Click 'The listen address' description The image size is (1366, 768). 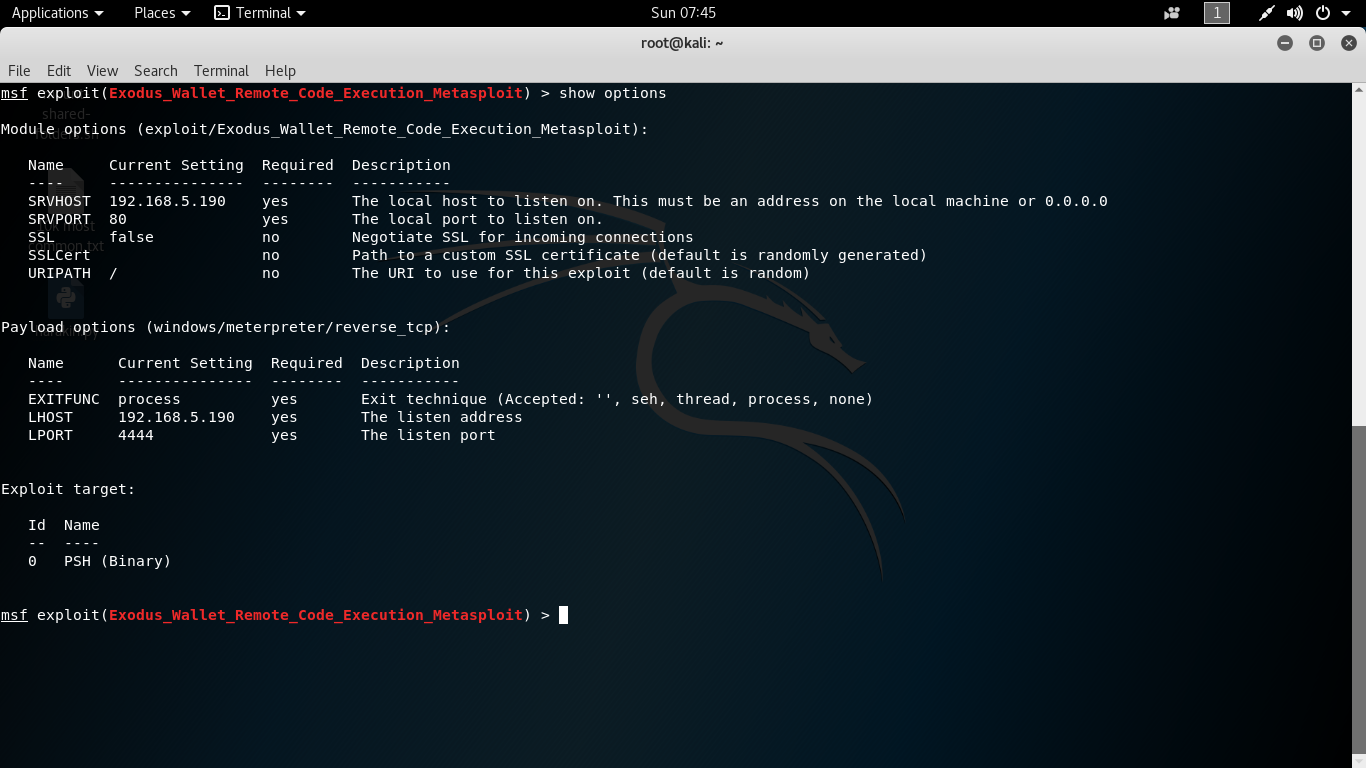pyautogui.click(x=442, y=417)
